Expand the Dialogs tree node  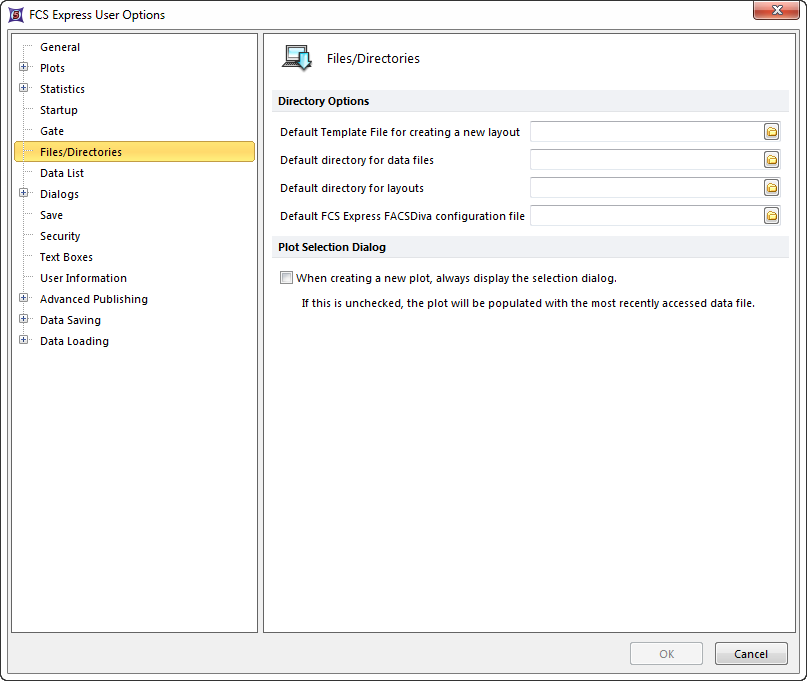click(x=24, y=193)
